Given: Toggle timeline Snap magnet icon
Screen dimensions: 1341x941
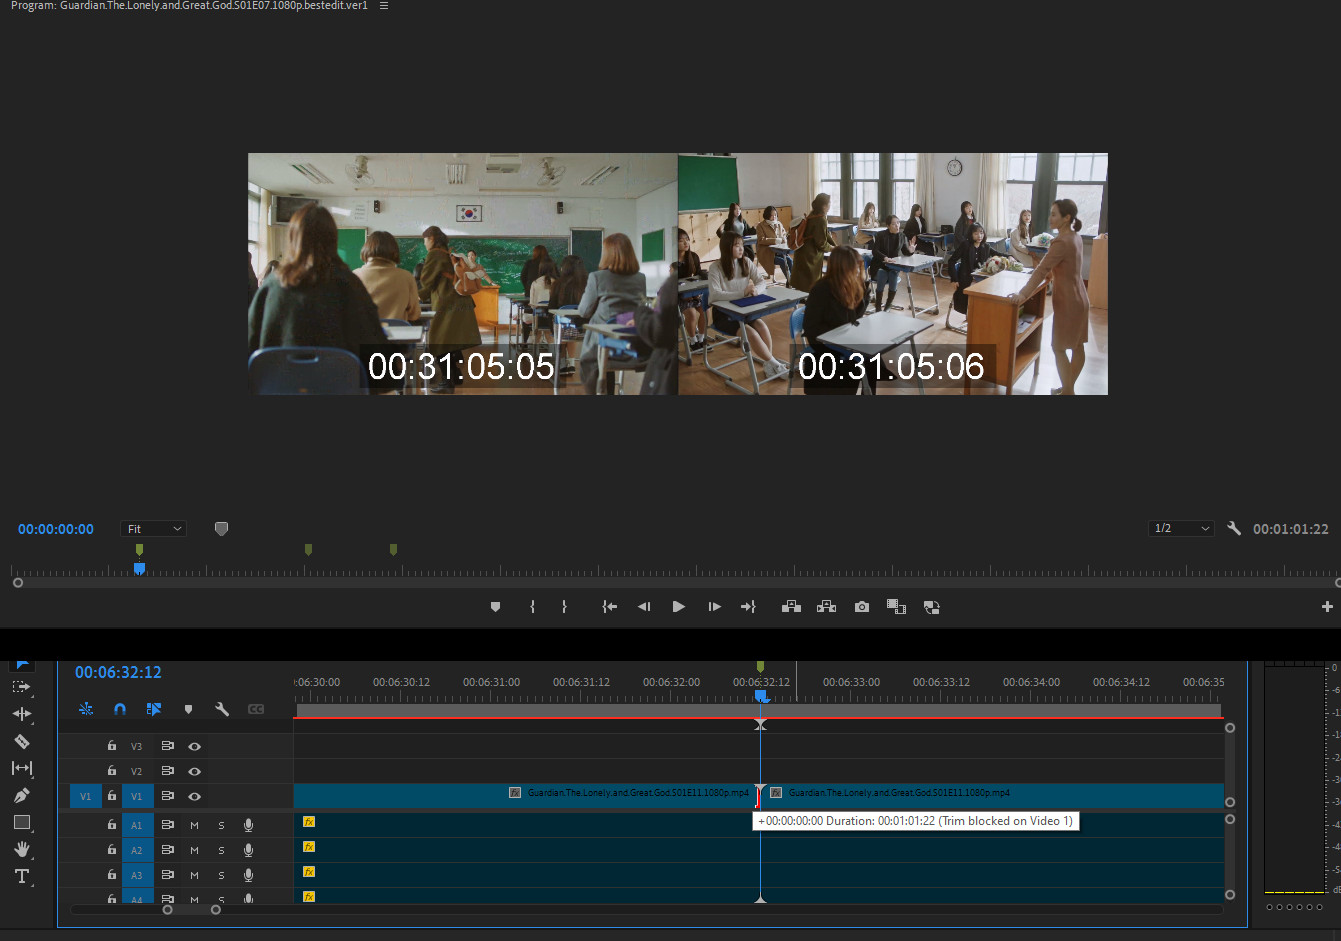Looking at the screenshot, I should pos(120,709).
